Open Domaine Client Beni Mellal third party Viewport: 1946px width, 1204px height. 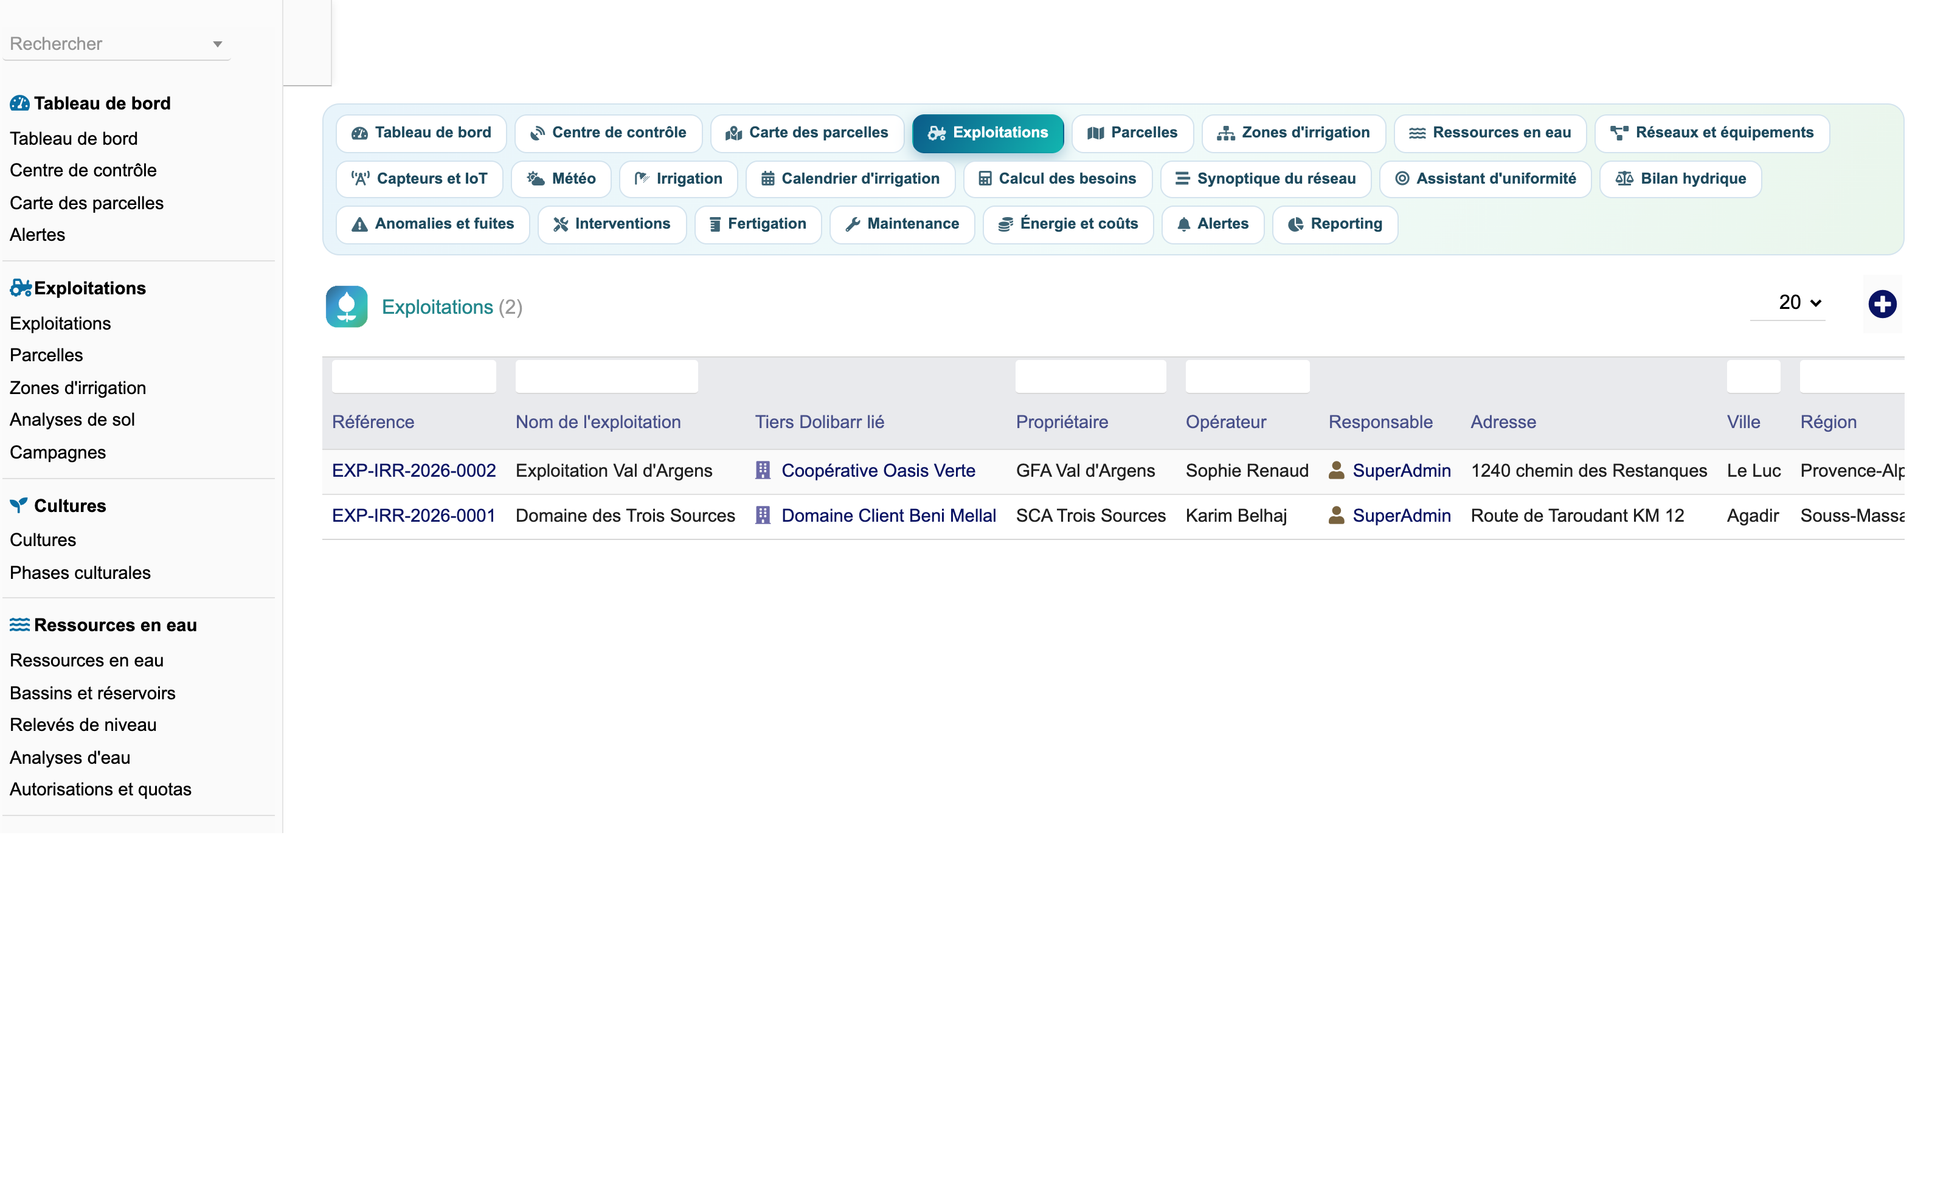(x=889, y=516)
